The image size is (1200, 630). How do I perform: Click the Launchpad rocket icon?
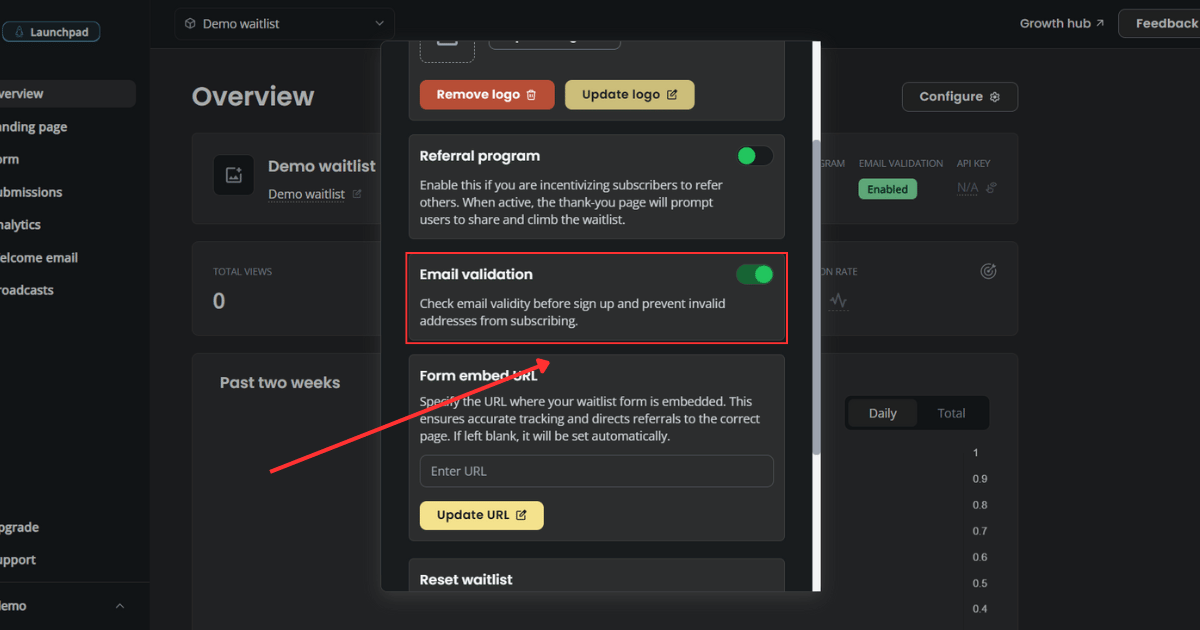tap(20, 31)
